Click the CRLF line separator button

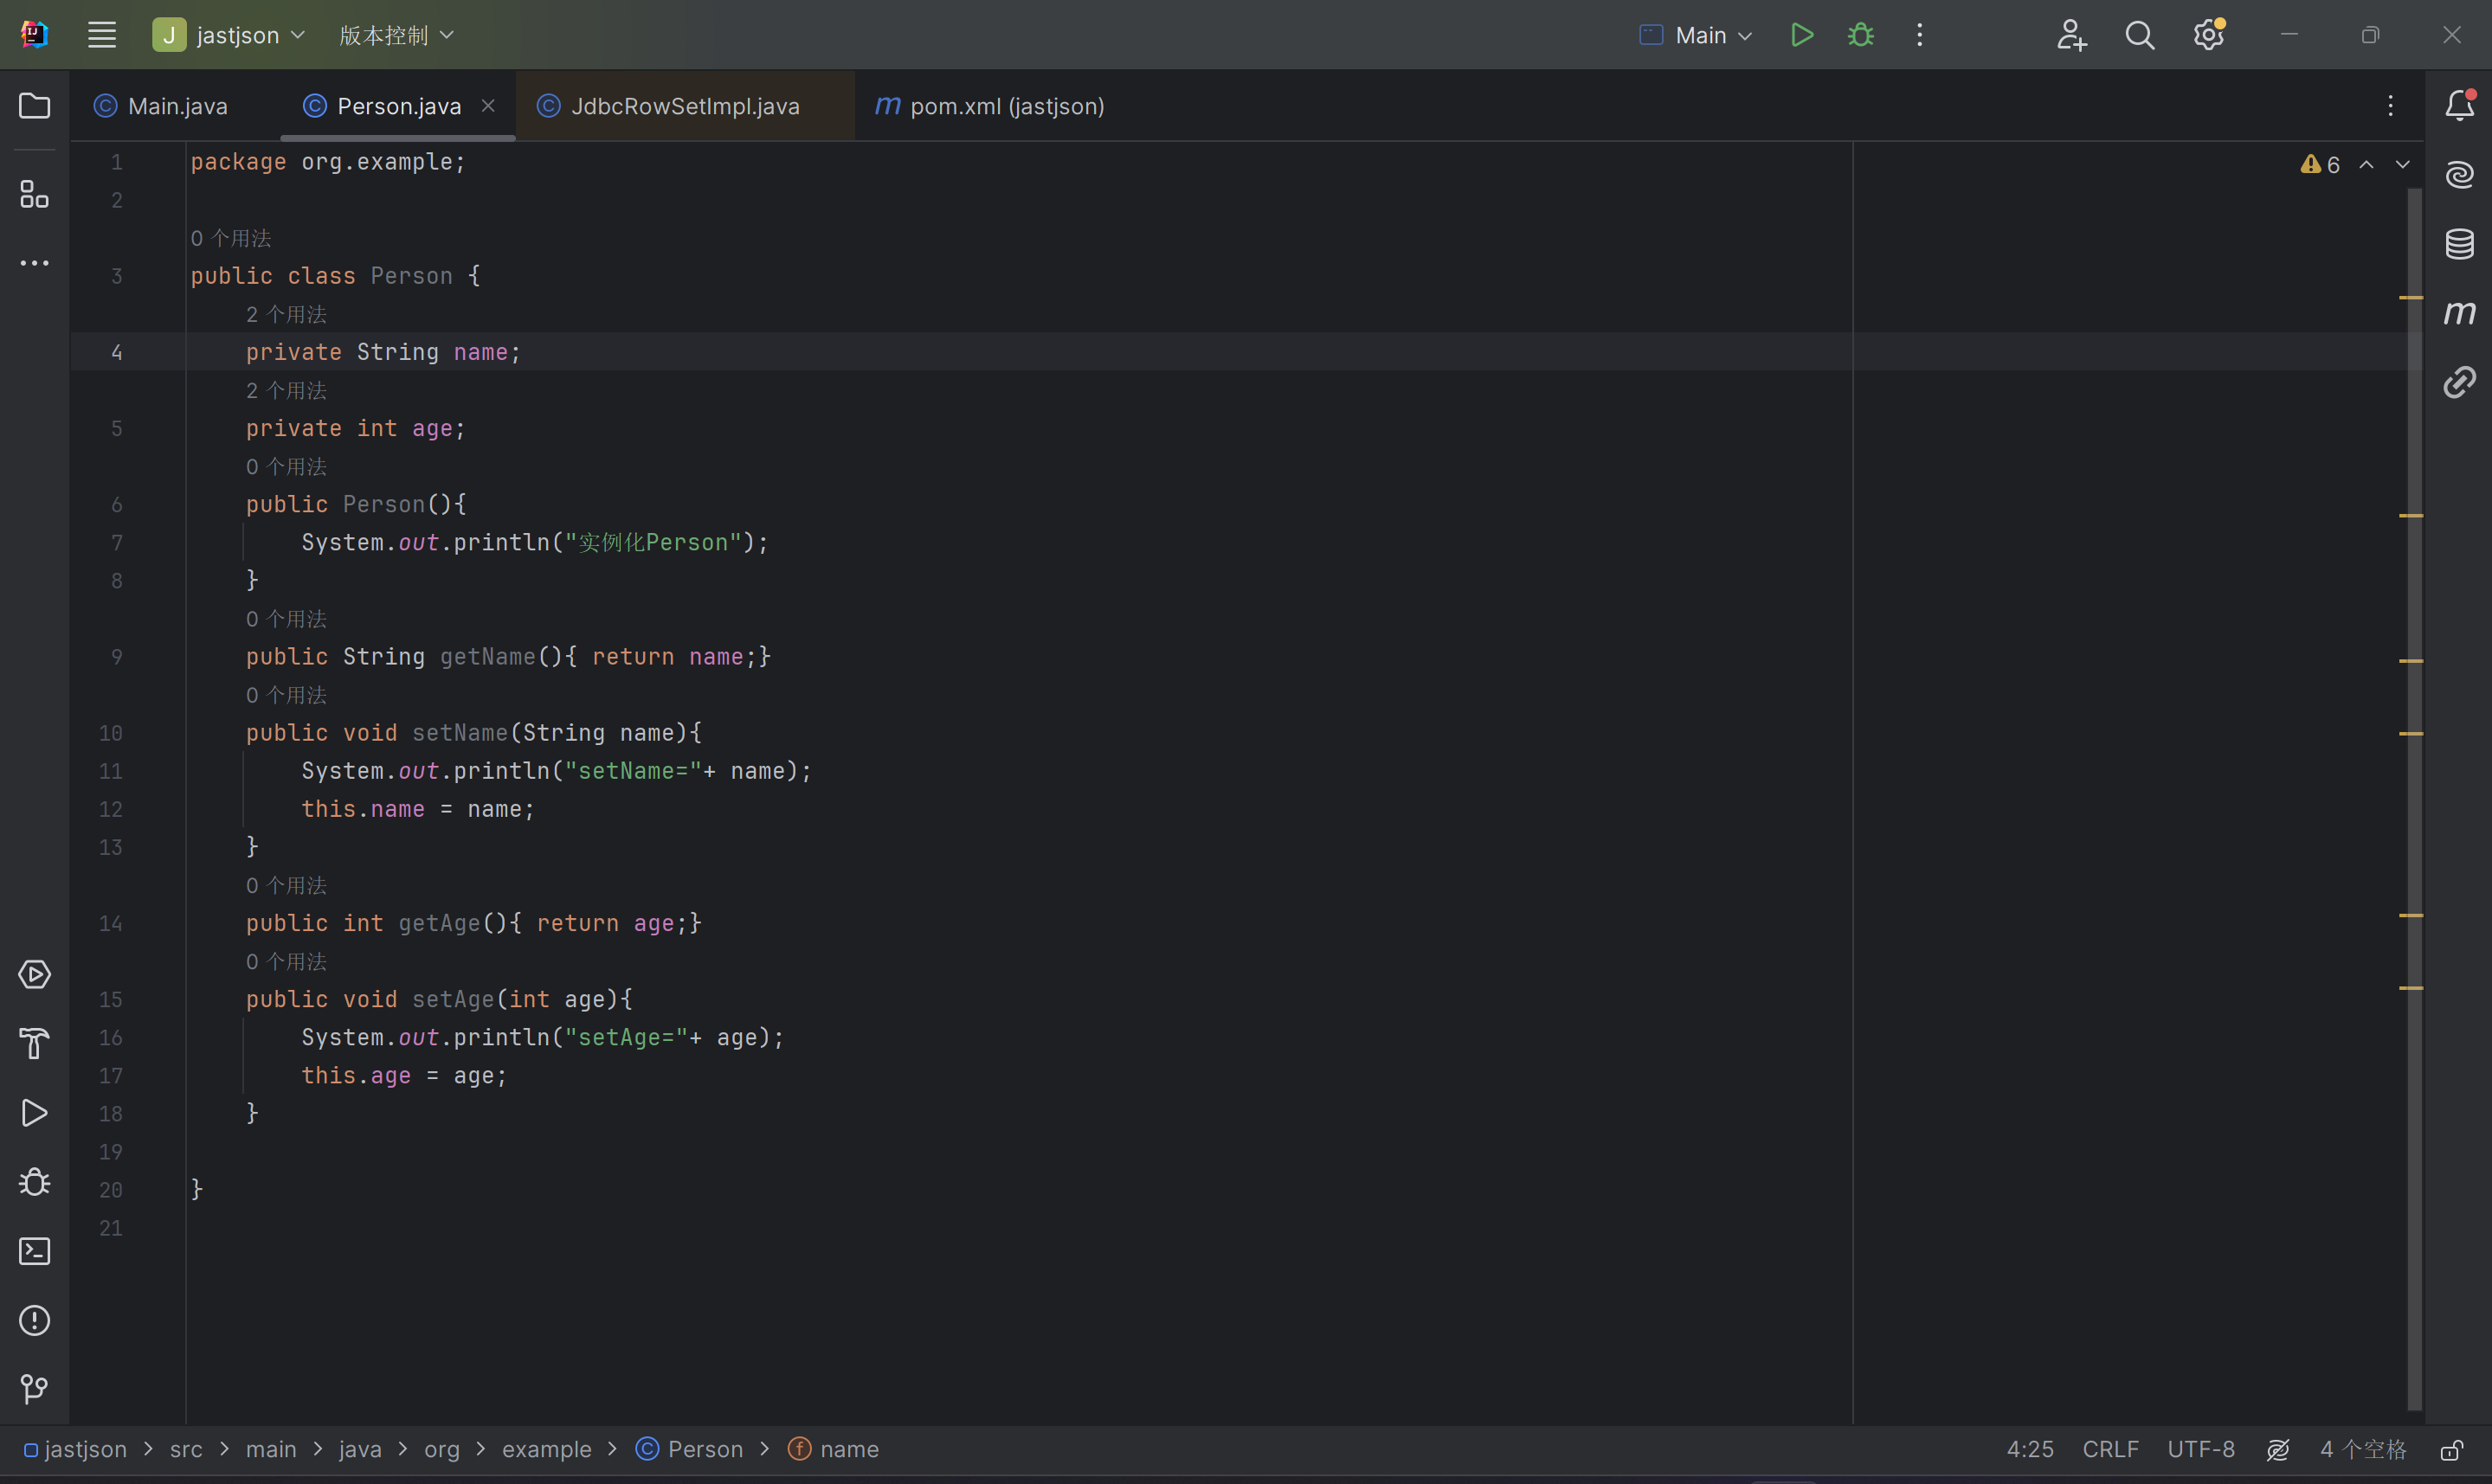click(x=2110, y=1450)
